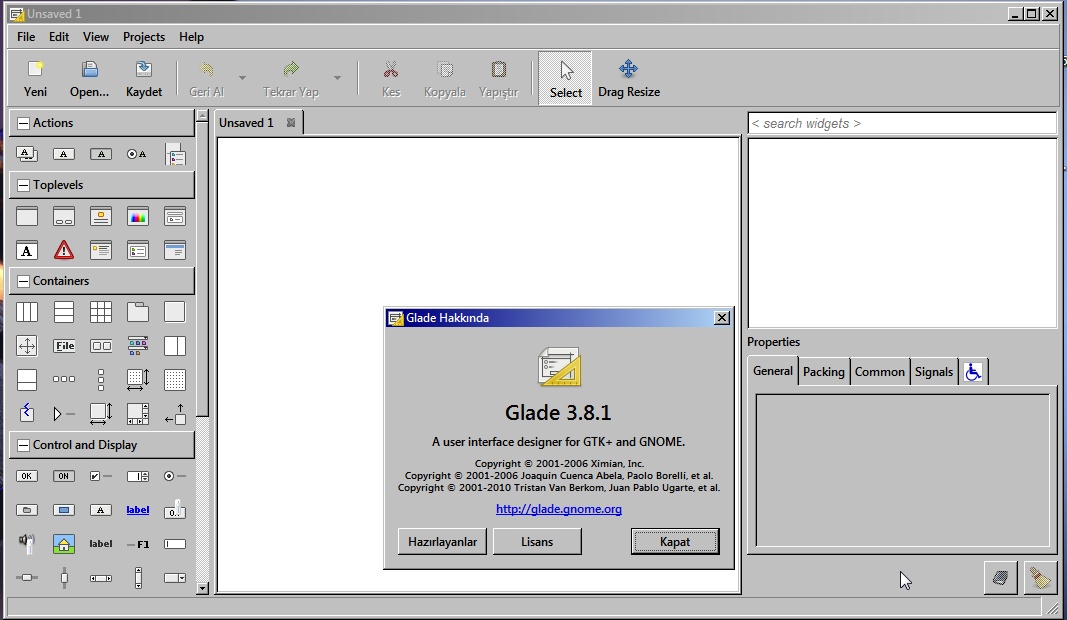Screen dimensions: 1067x620
Task: Open the Tekrar Yap history dropdown arrow
Action: click(338, 78)
